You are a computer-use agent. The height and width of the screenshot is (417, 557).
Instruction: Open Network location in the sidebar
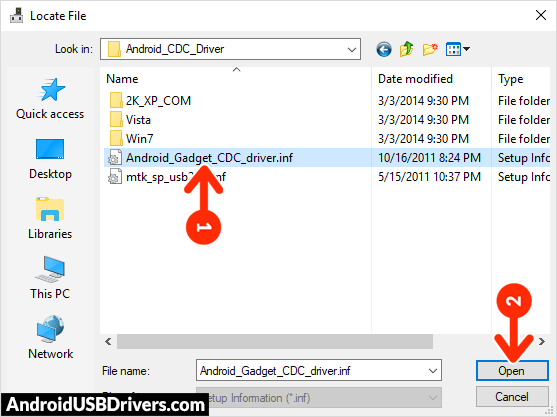coord(50,337)
